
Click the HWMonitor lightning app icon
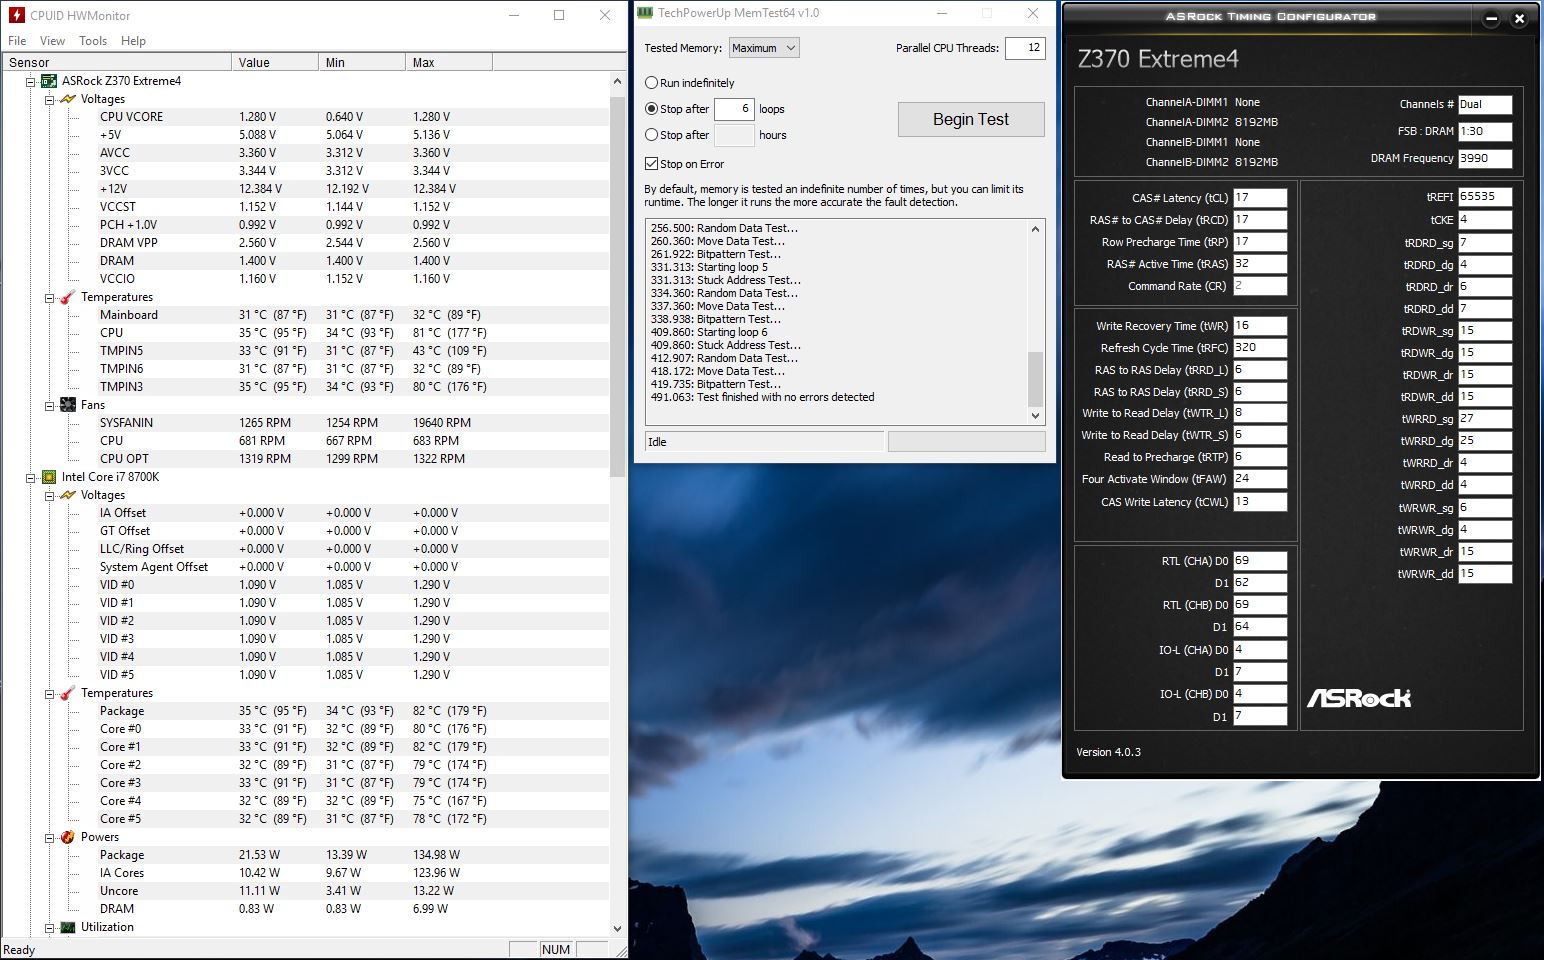(x=16, y=15)
